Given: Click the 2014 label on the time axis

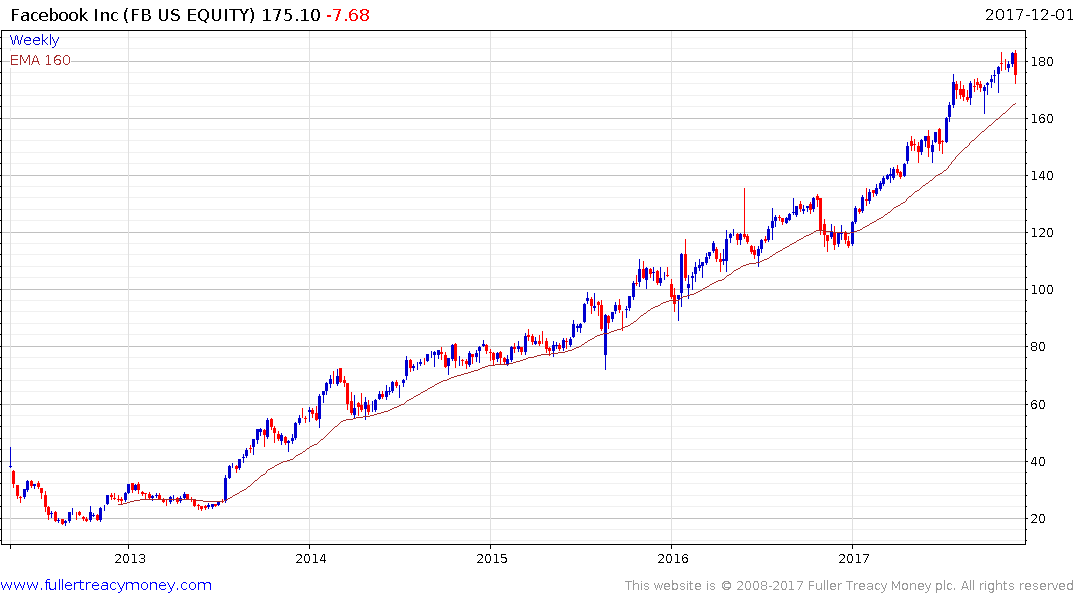Looking at the screenshot, I should [x=311, y=558].
